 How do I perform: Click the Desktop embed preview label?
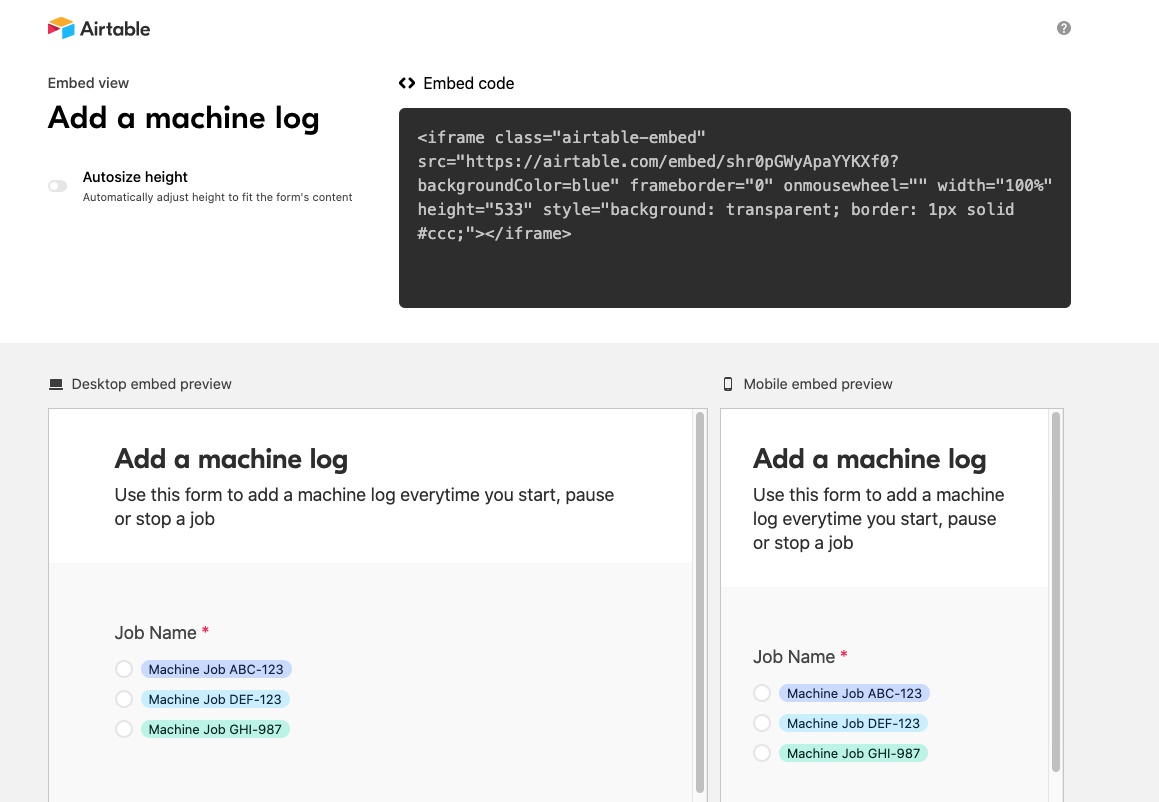point(152,384)
